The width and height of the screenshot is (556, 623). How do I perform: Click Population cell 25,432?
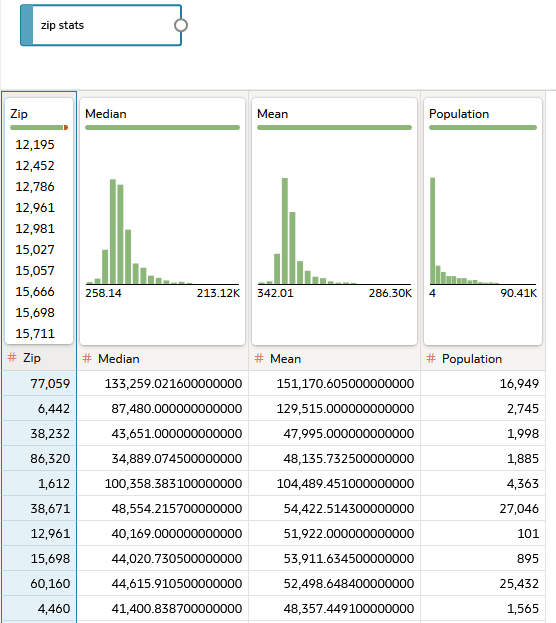coord(483,584)
